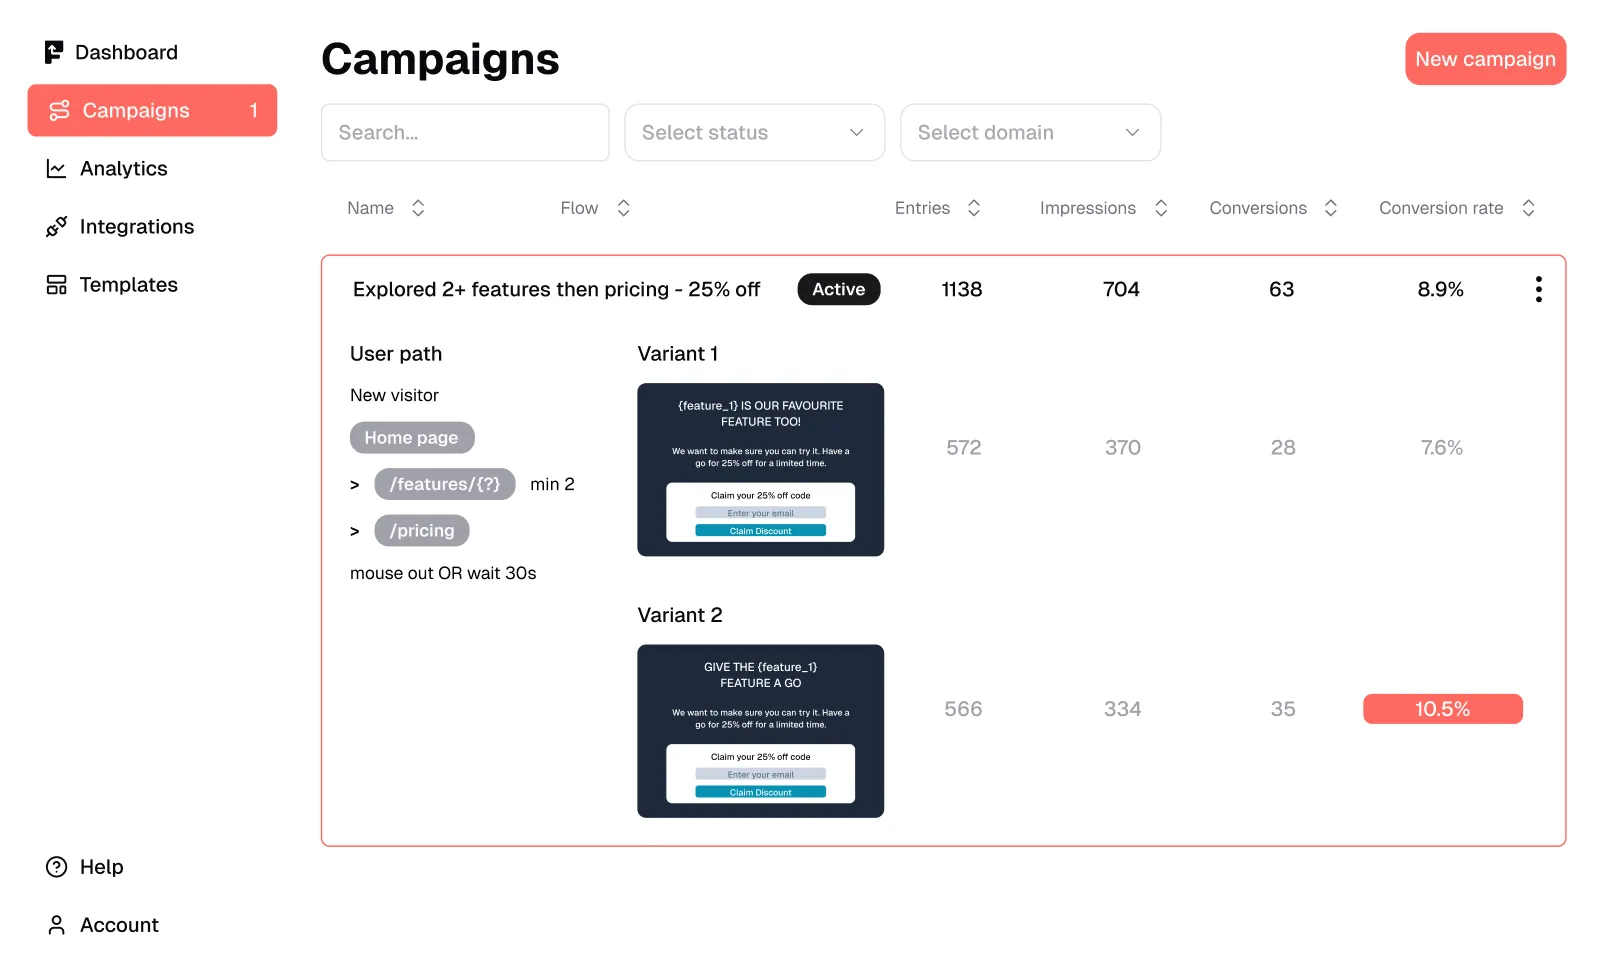Click the Claim Discount button in Variant 1
Screen dimensions: 1598x978
tap(760, 530)
